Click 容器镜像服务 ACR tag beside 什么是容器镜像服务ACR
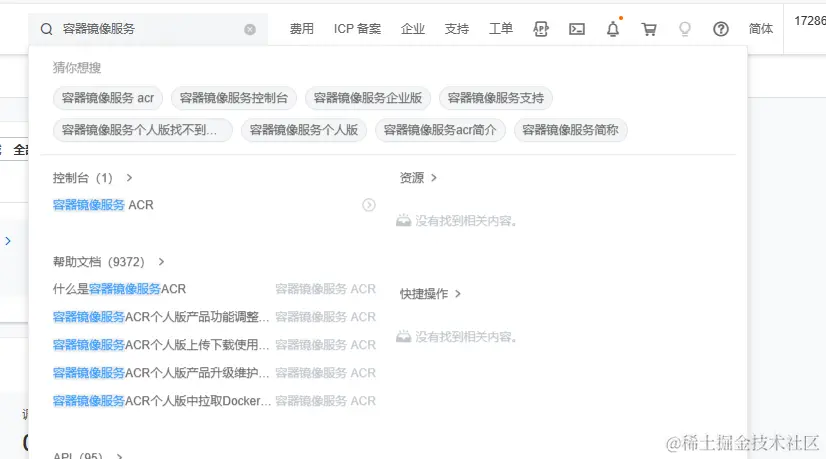Viewport: 826px width, 459px height. [x=326, y=289]
